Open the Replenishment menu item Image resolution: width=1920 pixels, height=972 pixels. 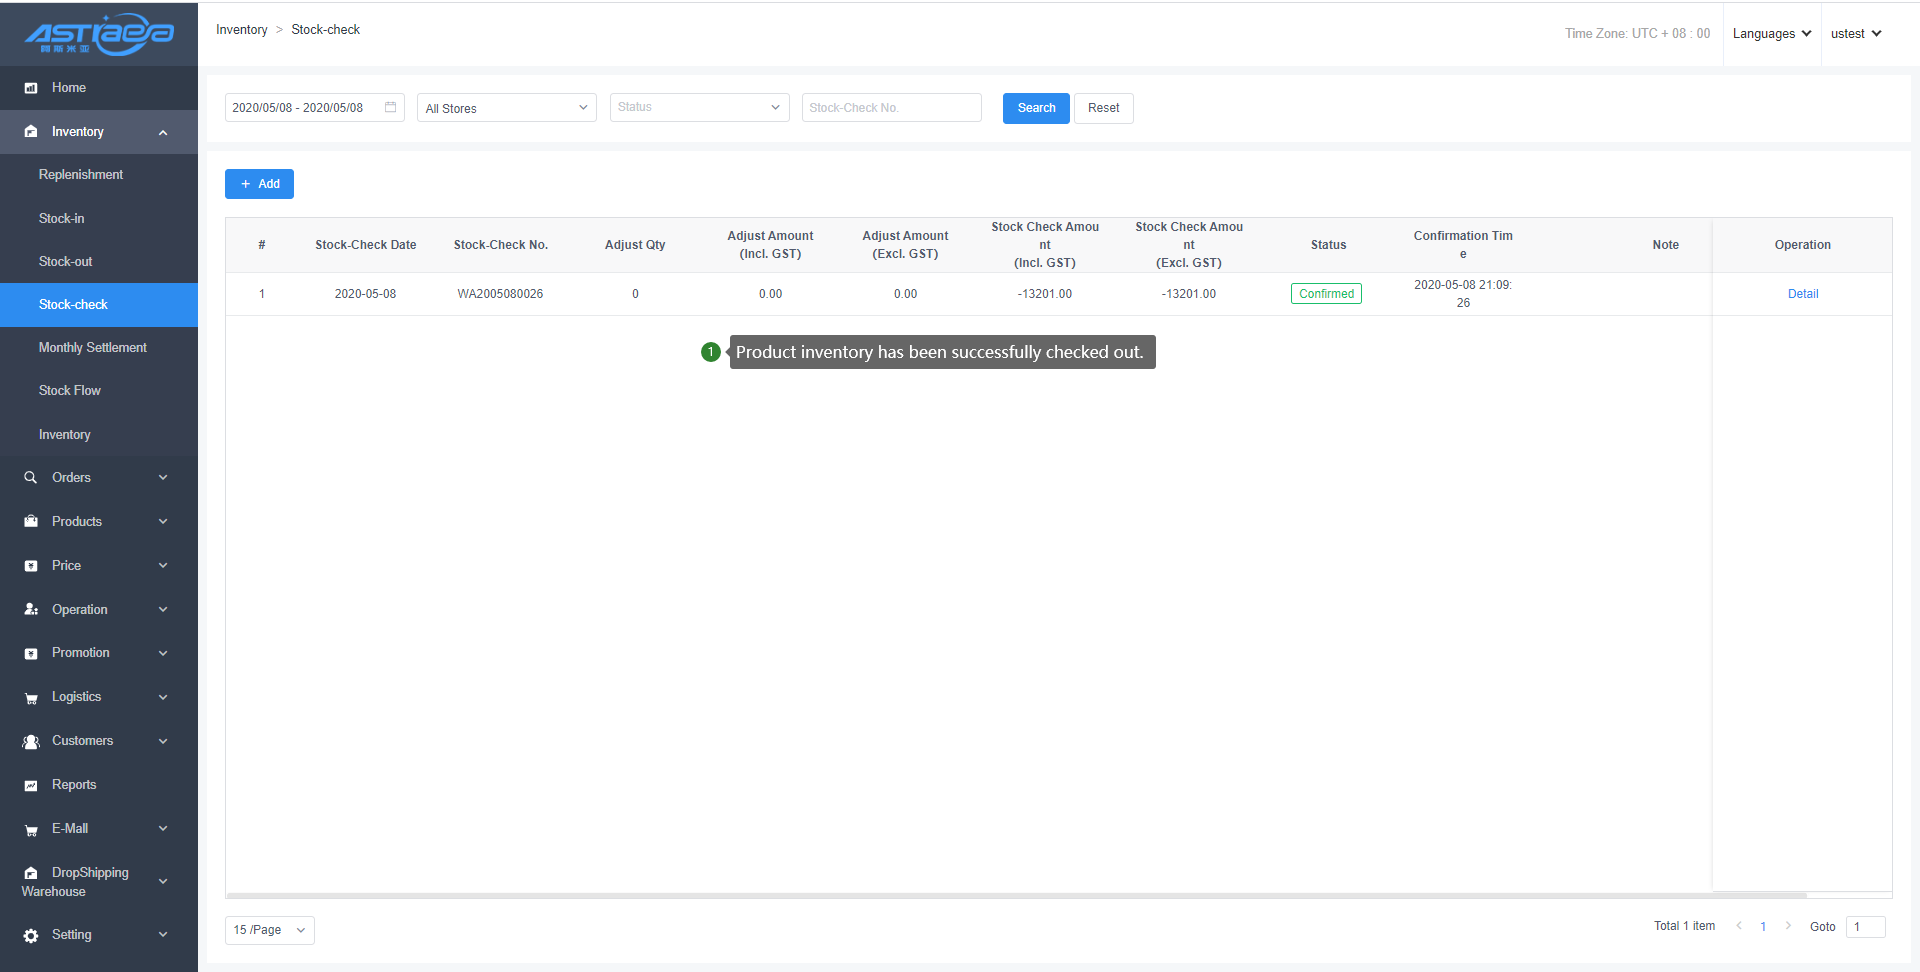(81, 175)
